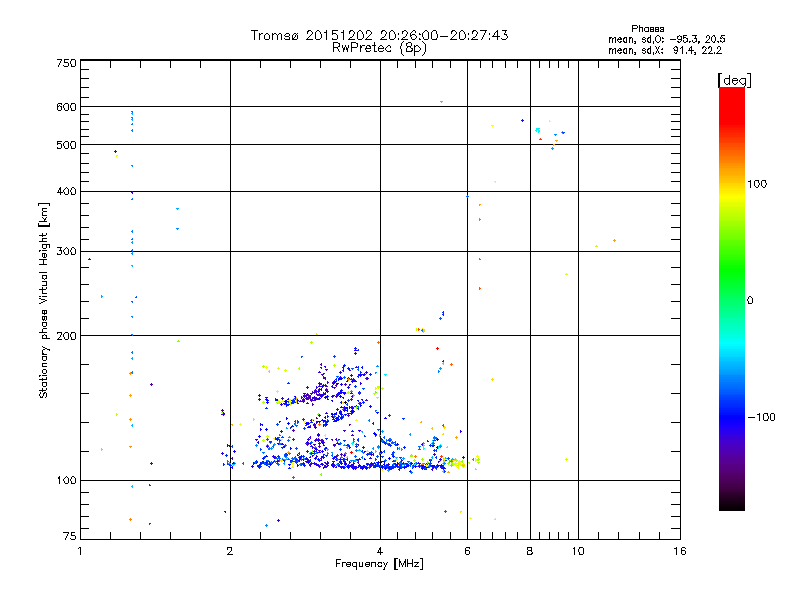800x600 pixels.
Task: Select the 'mean, sd,O: -95.3, 20.5' line
Action: (x=666, y=39)
